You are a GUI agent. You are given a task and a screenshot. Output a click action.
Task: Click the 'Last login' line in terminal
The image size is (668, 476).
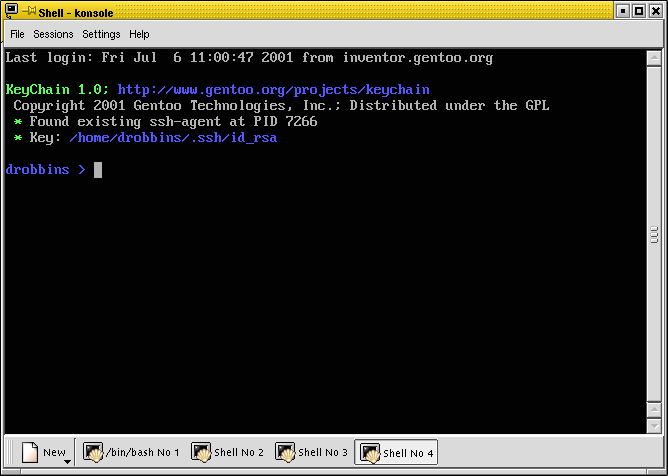point(249,58)
